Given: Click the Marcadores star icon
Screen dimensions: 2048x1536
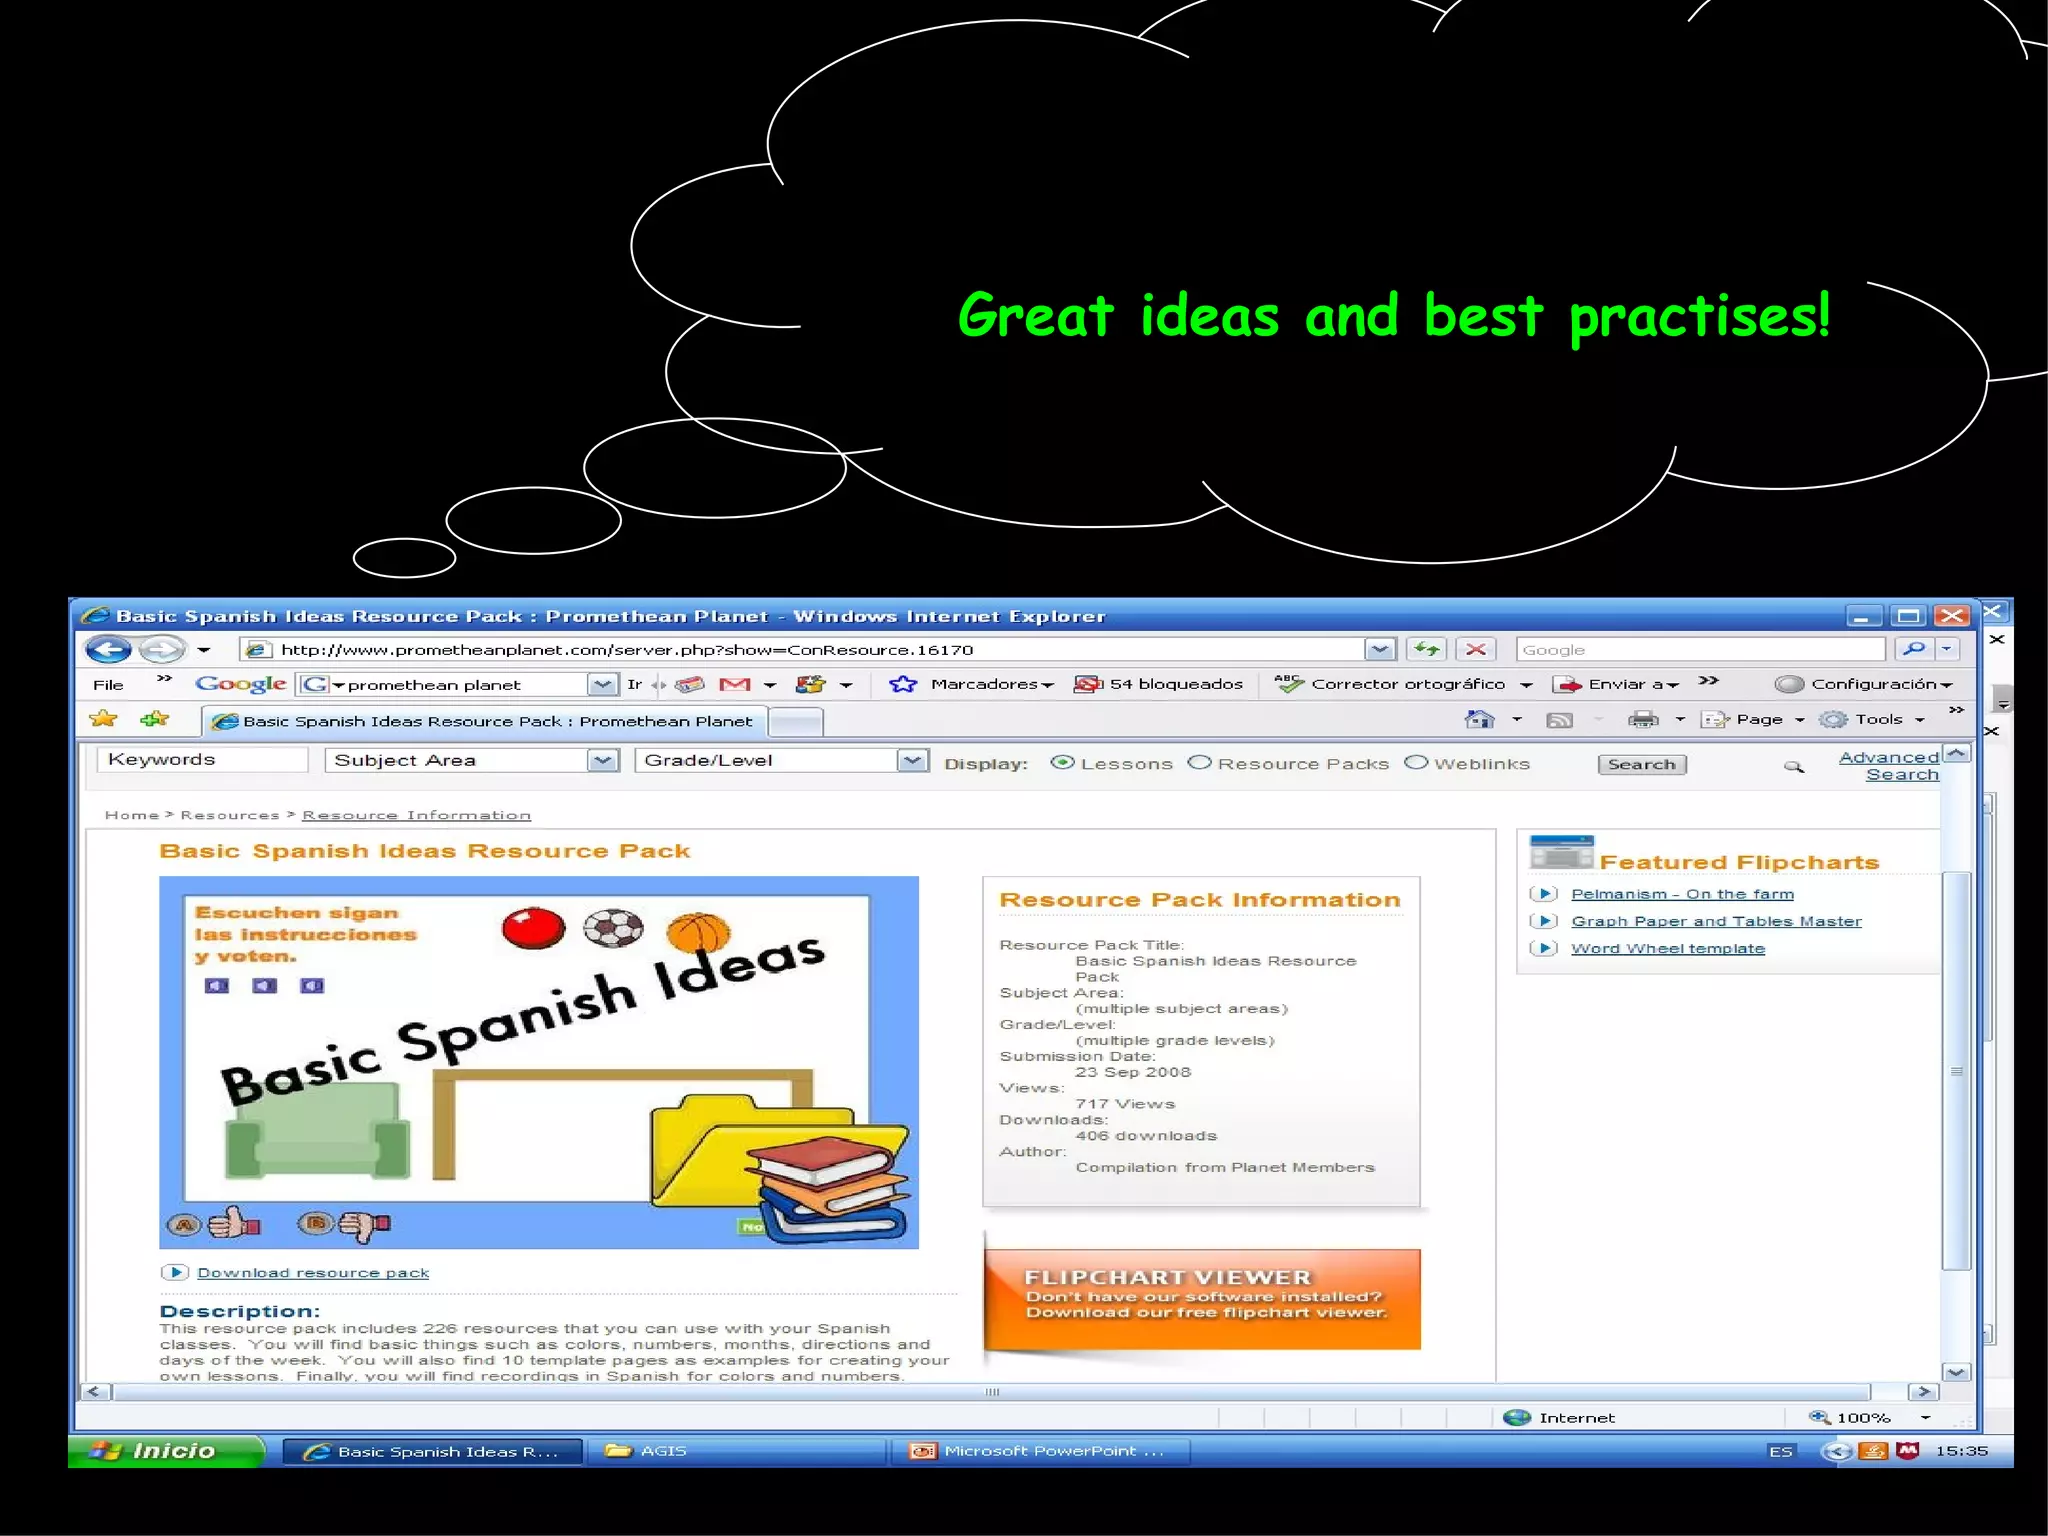Looking at the screenshot, I should (903, 684).
